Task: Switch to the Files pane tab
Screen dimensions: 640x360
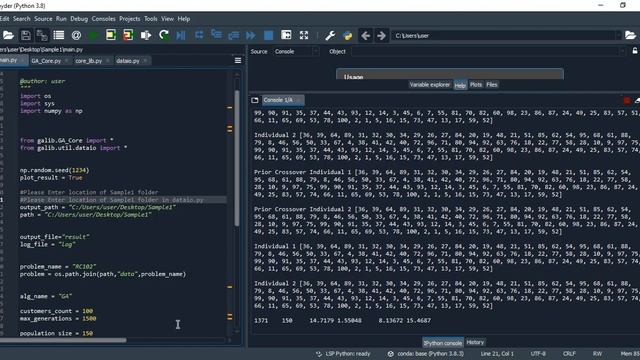Action: point(492,84)
